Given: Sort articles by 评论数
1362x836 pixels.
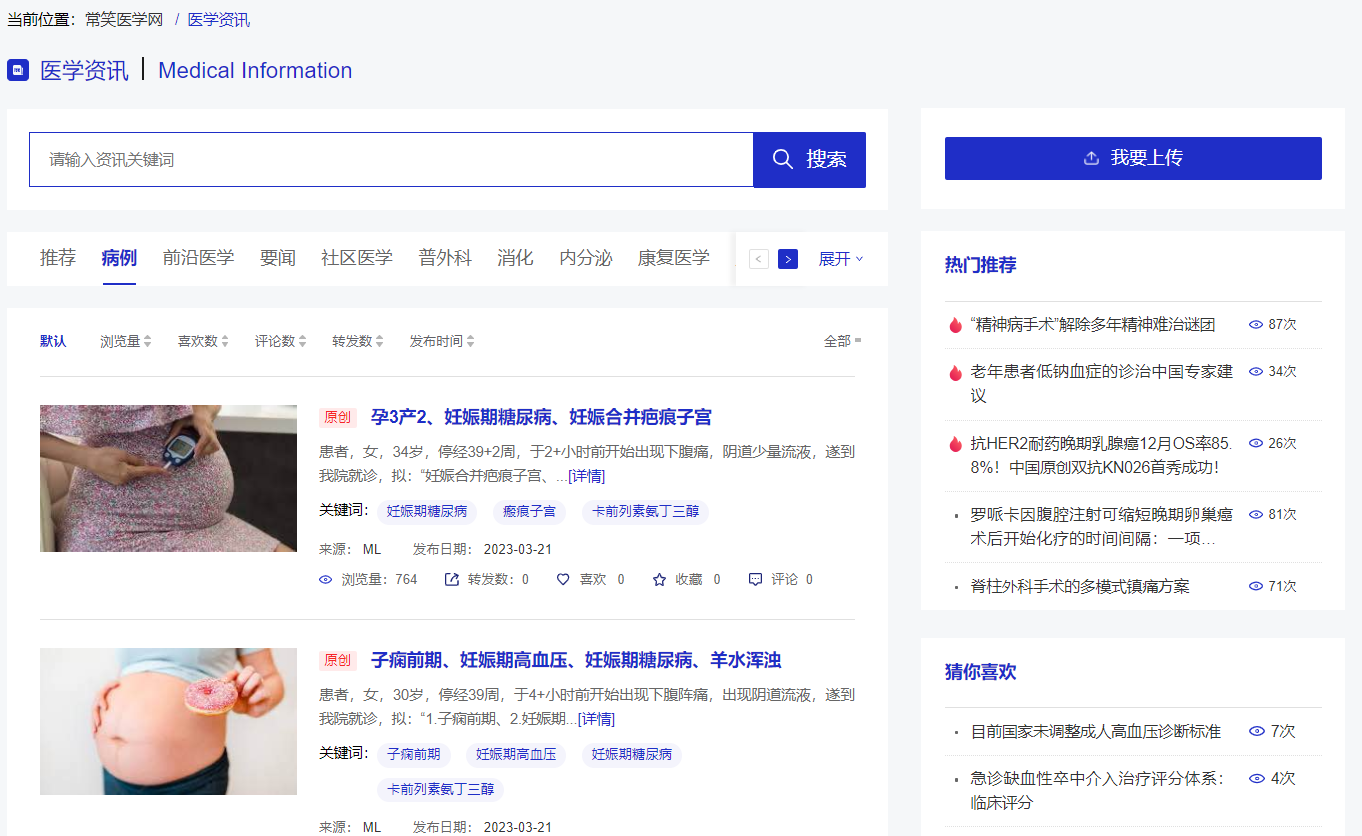Looking at the screenshot, I should [280, 341].
